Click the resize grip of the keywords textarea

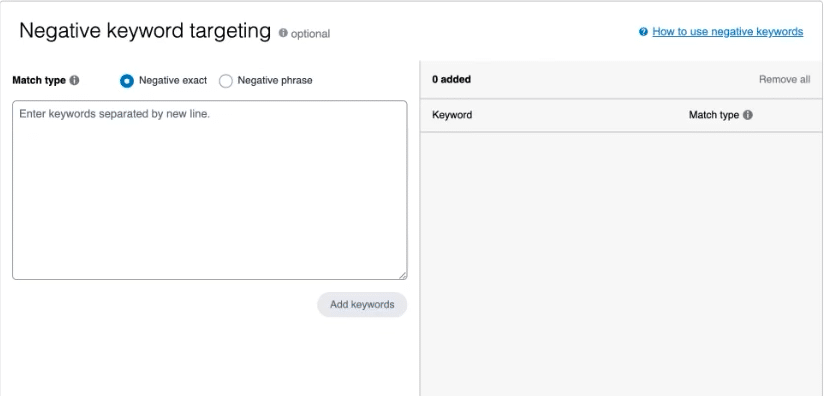[x=402, y=275]
